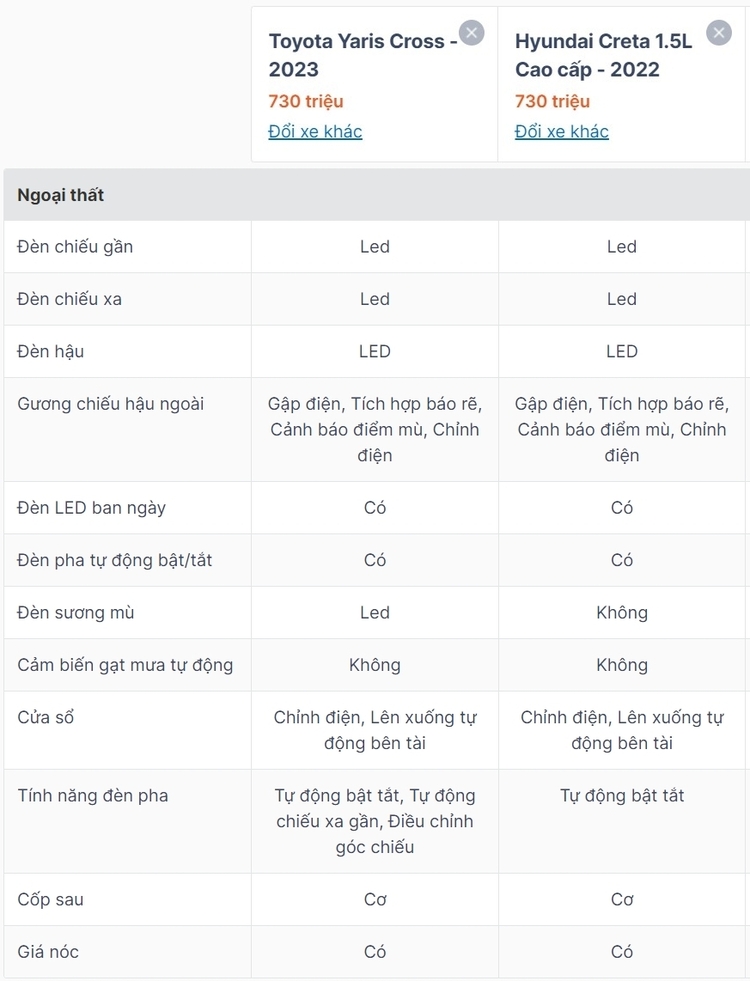
Task: Click the Toyota 730 triệu price
Action: coord(306,101)
